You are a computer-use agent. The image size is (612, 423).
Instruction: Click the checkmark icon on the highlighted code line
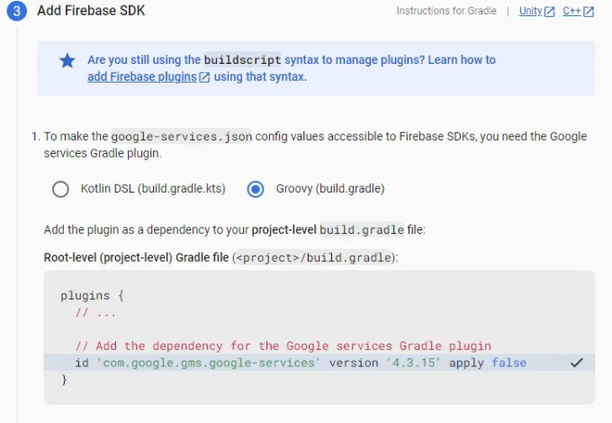pyautogui.click(x=576, y=363)
